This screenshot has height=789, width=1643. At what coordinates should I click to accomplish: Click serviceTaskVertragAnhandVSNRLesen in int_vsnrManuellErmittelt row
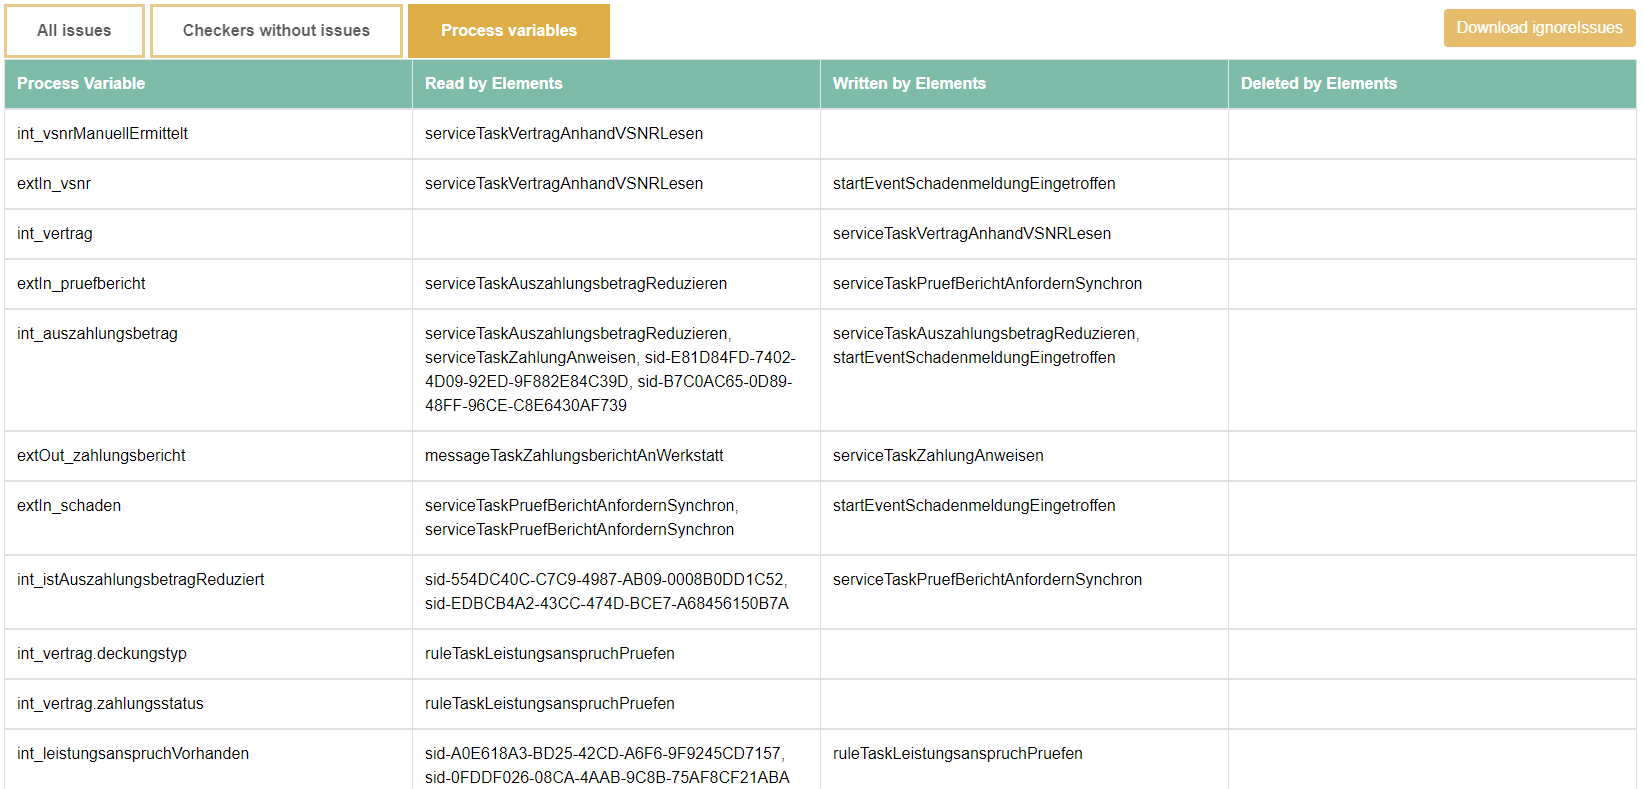coord(564,134)
